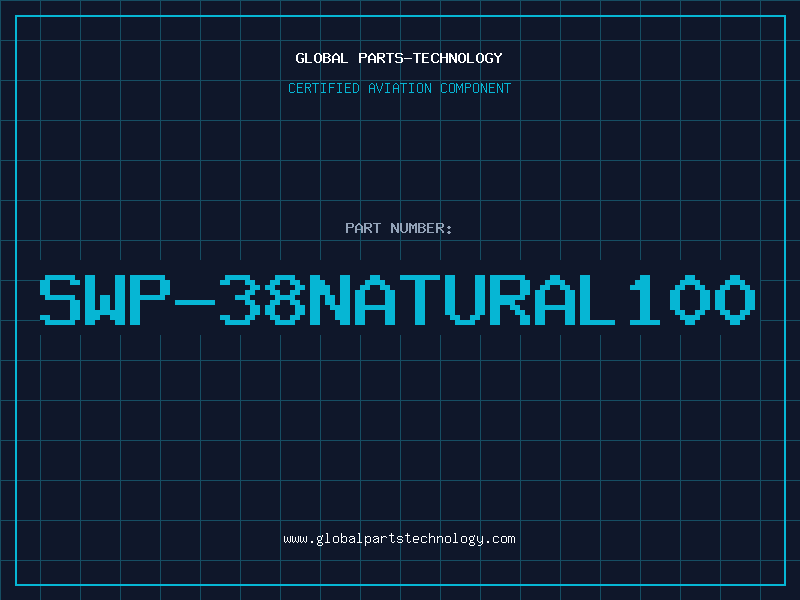Select the part number SWP-38NATURAL100
Viewport: 800px width, 600px height.
[x=397, y=299]
